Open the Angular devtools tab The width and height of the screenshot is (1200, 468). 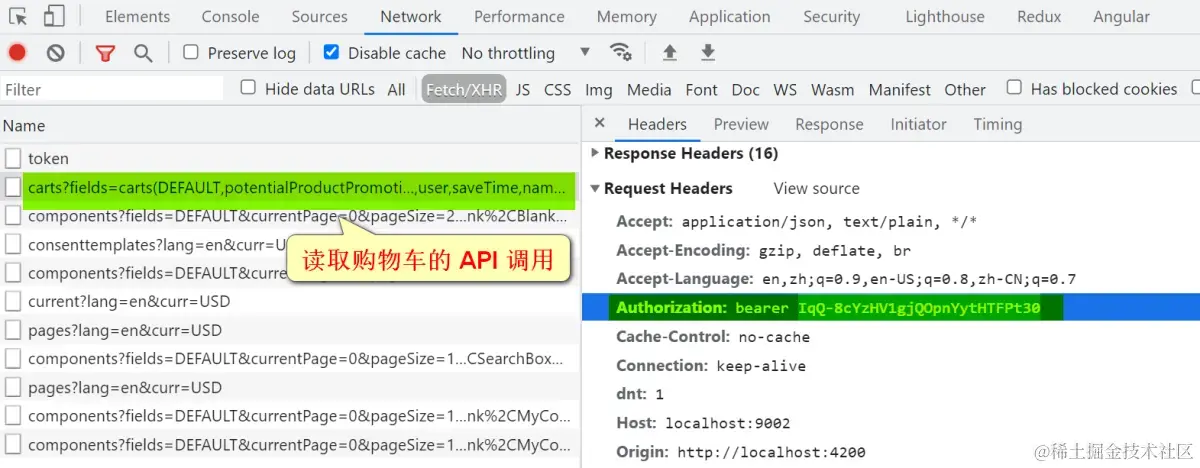1122,16
